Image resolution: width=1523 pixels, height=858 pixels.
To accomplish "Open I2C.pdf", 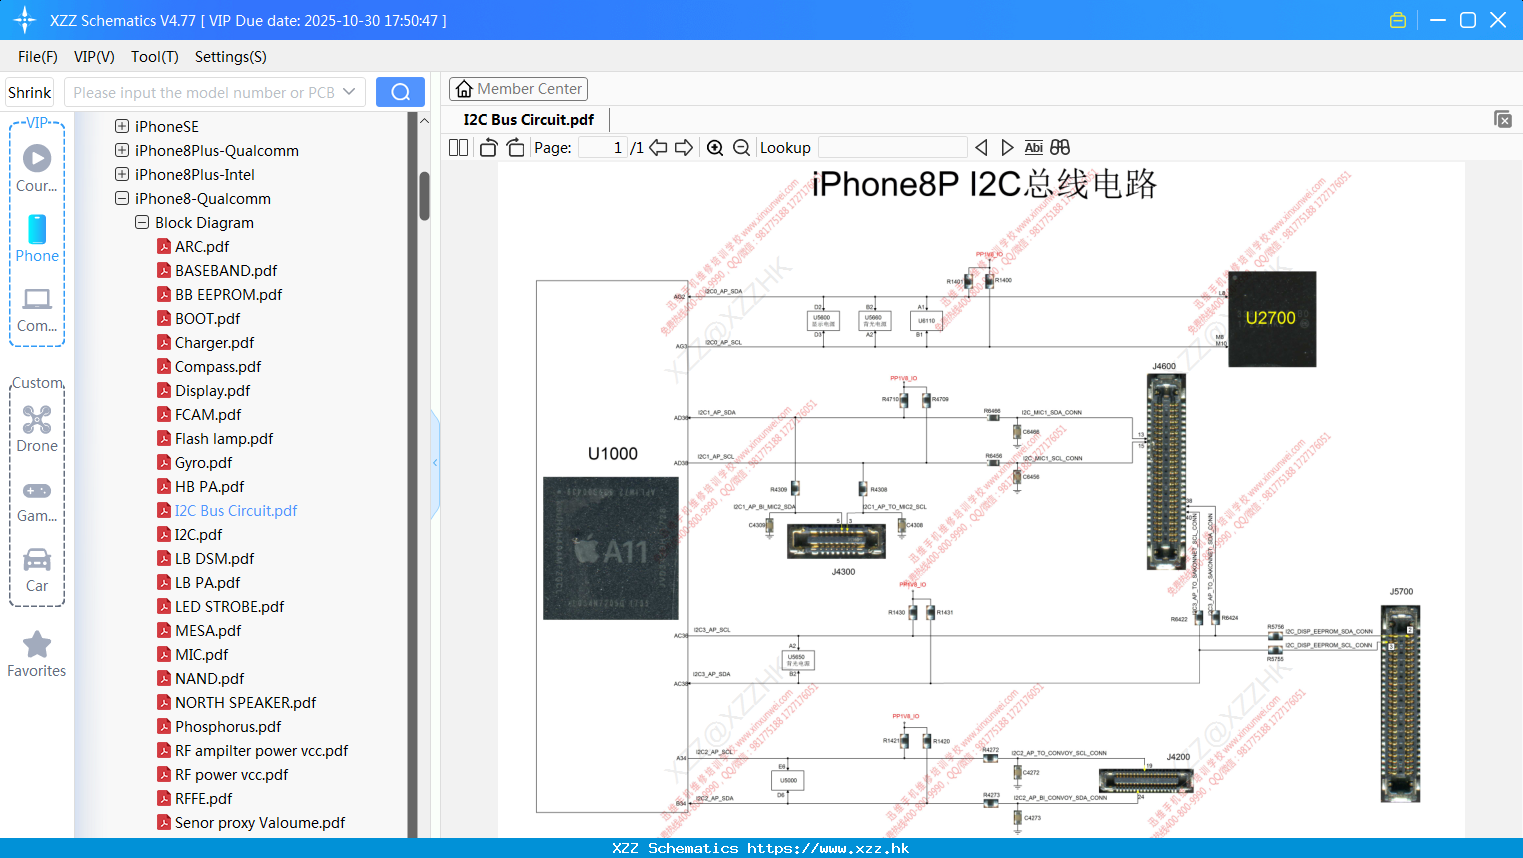I will tap(198, 534).
